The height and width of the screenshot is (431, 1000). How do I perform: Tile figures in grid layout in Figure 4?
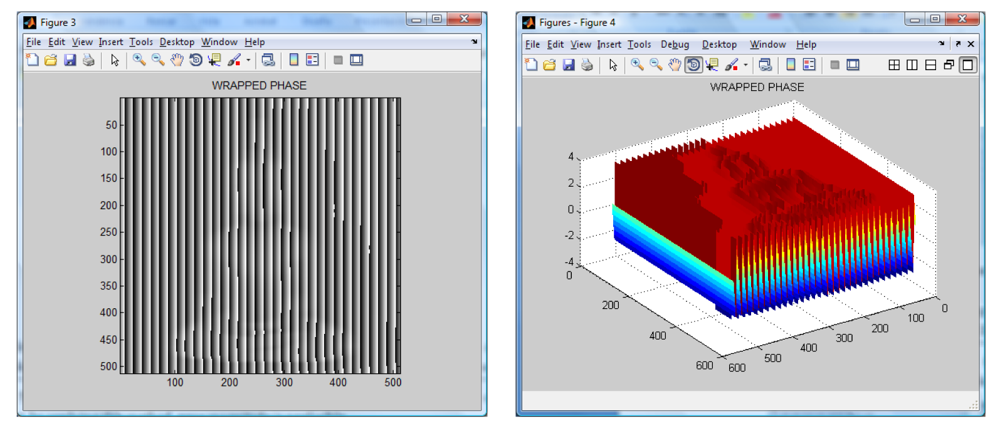(895, 65)
